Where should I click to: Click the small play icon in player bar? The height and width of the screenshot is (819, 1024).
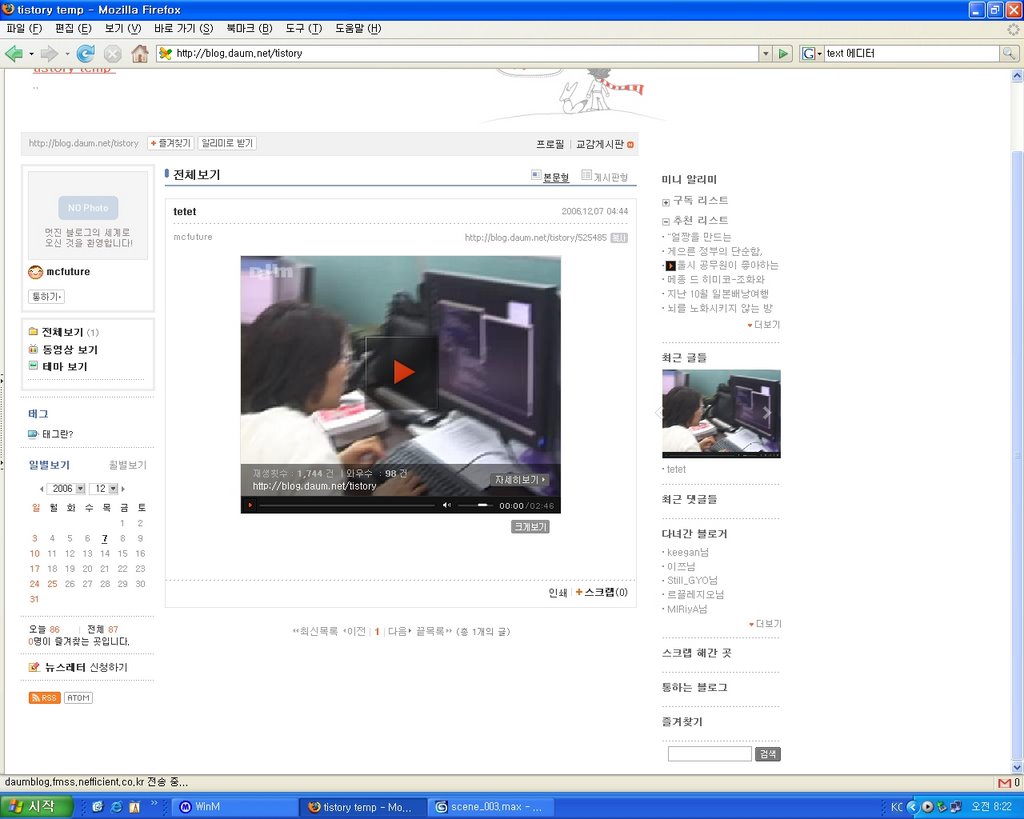pyautogui.click(x=249, y=505)
